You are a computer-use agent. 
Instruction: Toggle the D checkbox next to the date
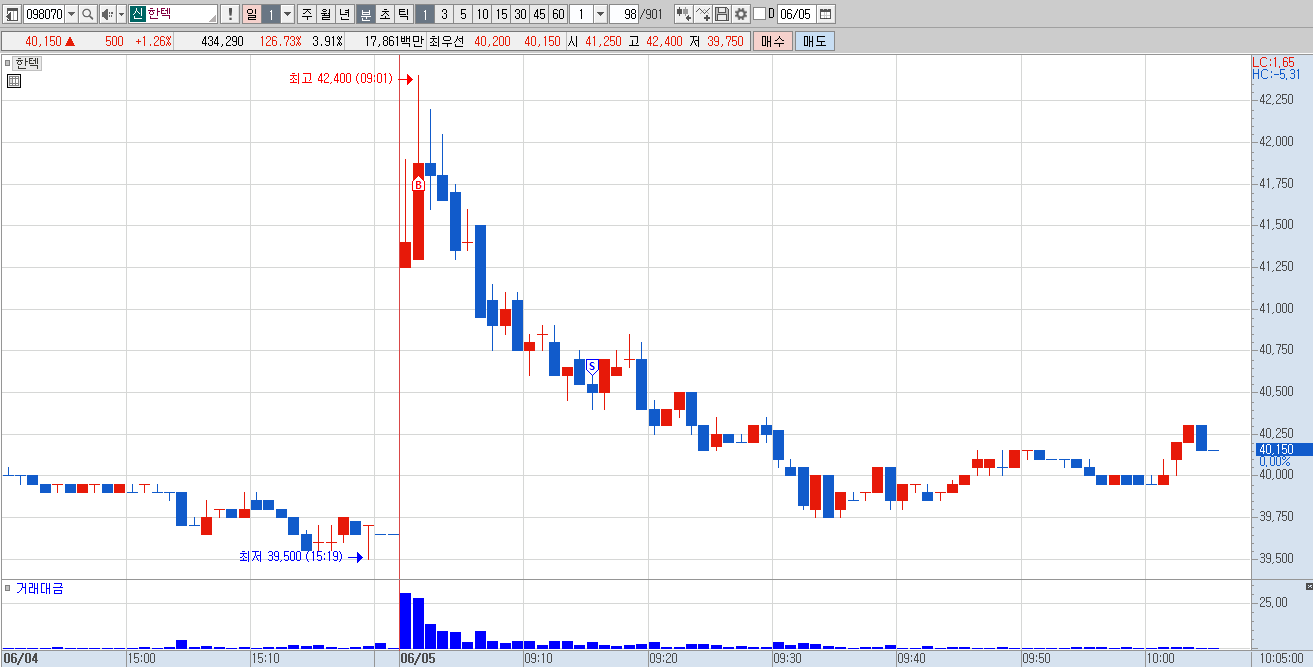(758, 14)
